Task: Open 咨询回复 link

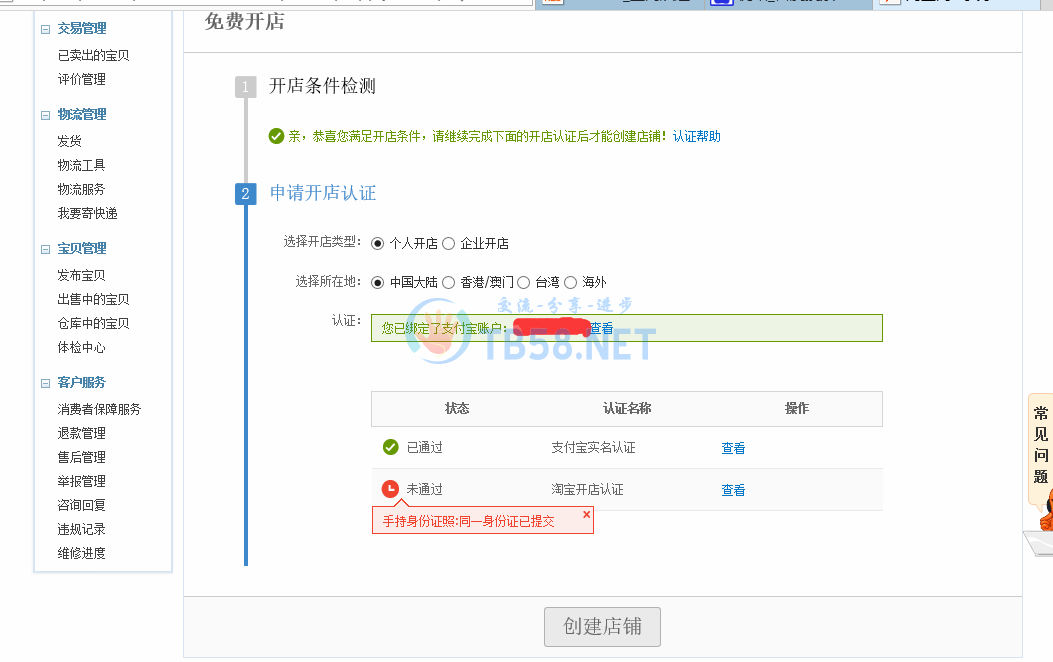Action: 81,506
